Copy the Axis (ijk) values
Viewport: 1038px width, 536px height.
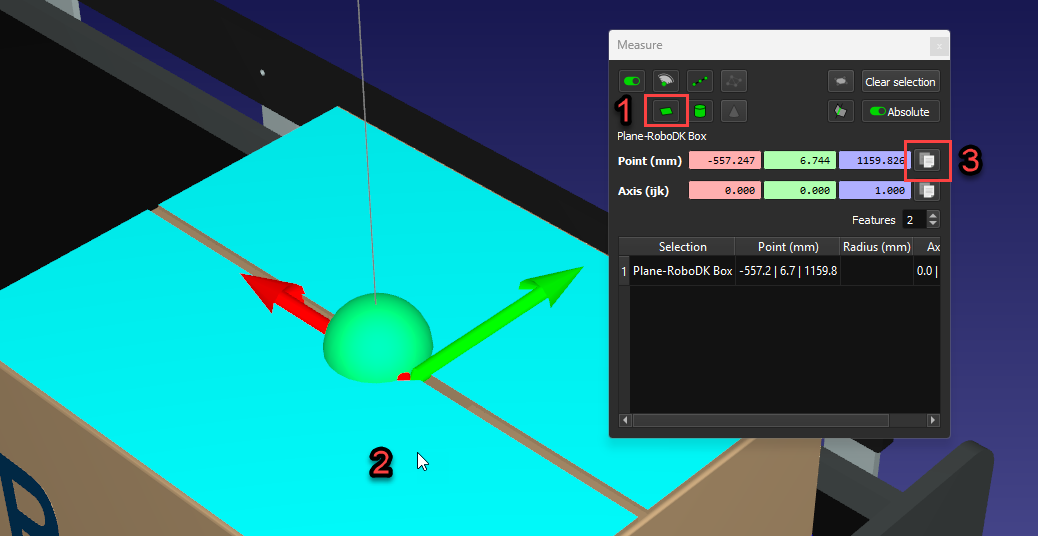927,190
